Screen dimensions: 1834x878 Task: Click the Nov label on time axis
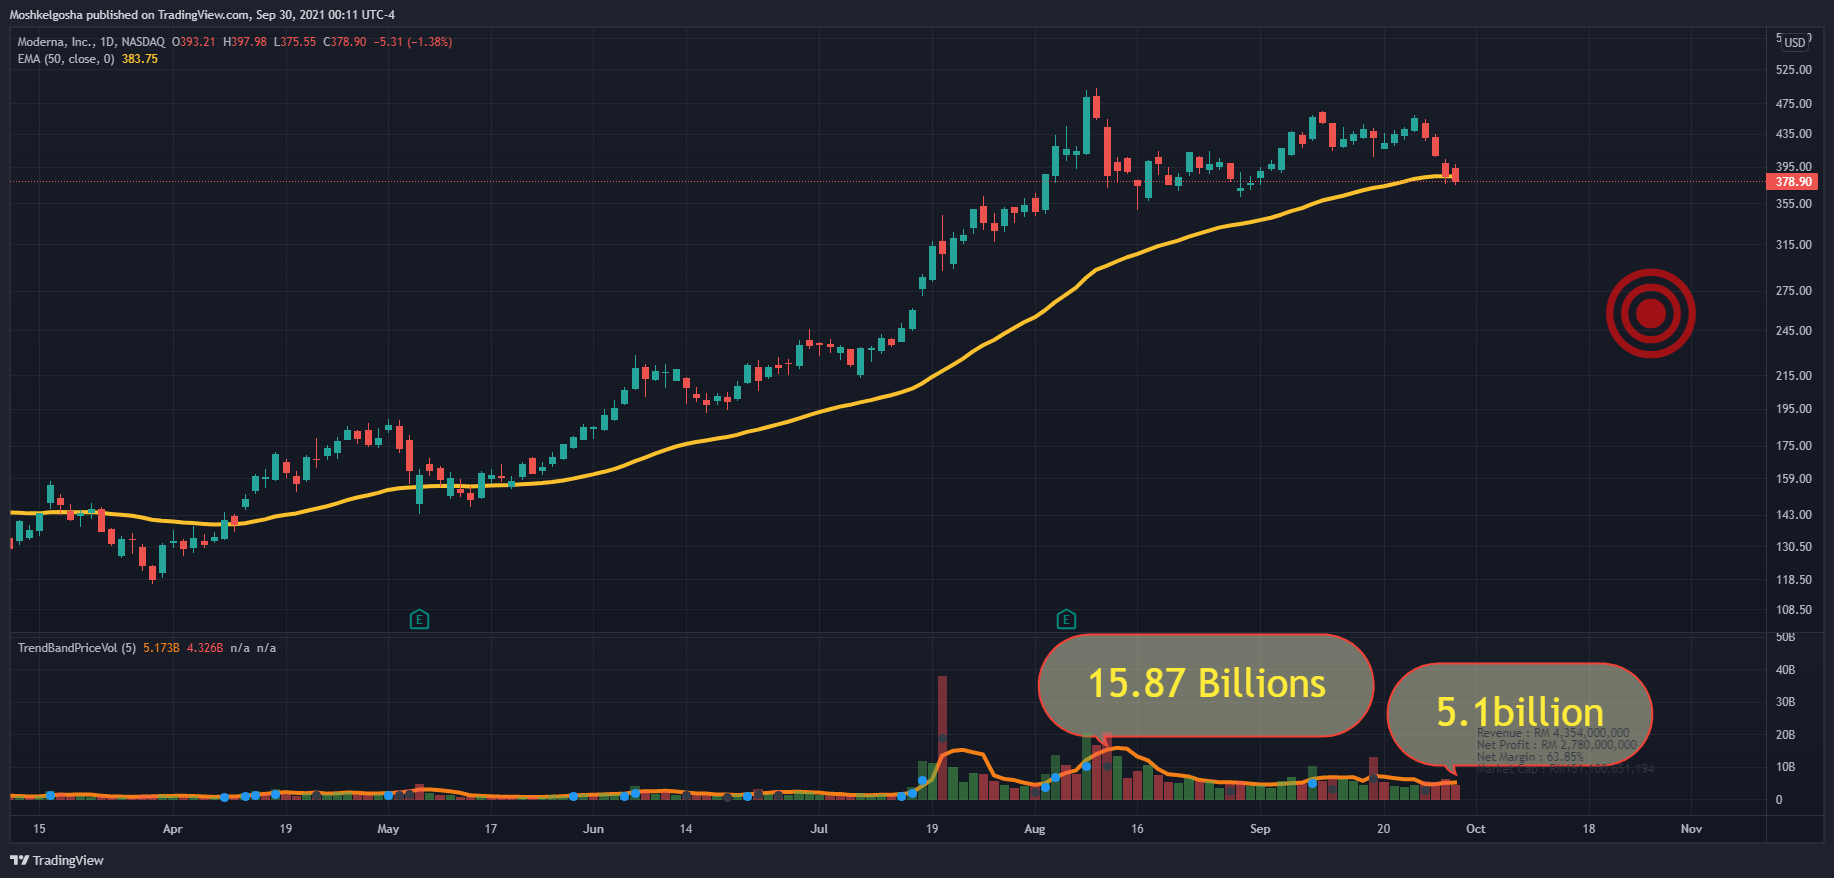pos(1691,829)
